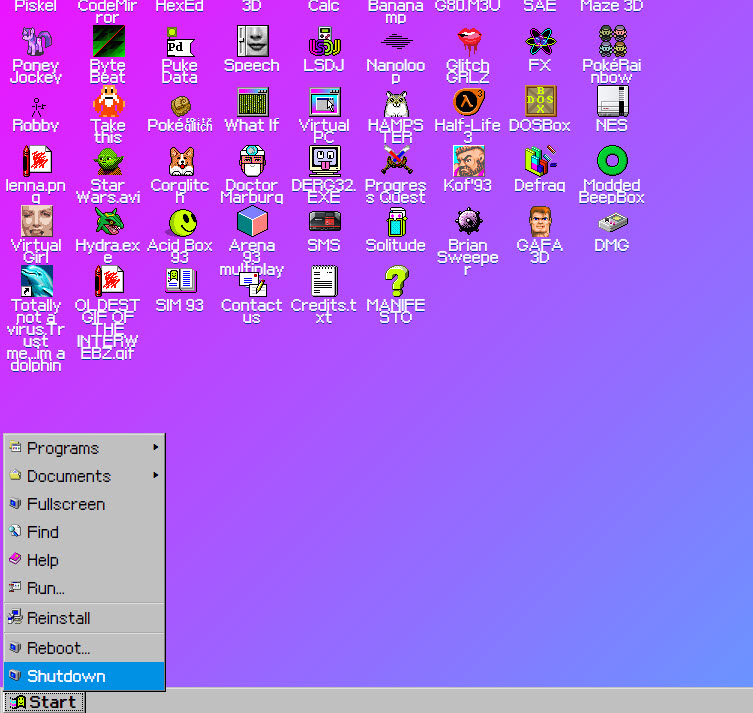
Task: Launch the Defrag desktop icon
Action: 540,163
